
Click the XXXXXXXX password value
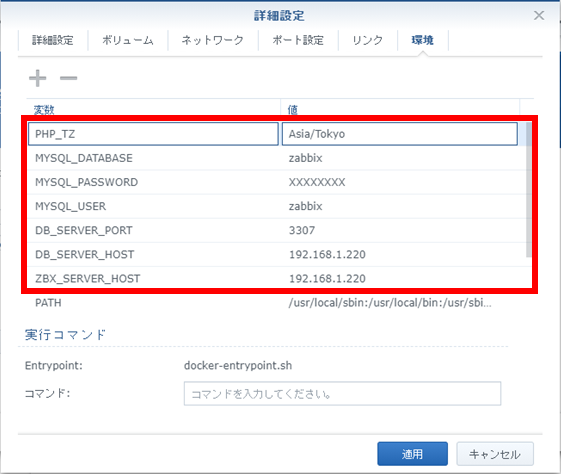[317, 182]
